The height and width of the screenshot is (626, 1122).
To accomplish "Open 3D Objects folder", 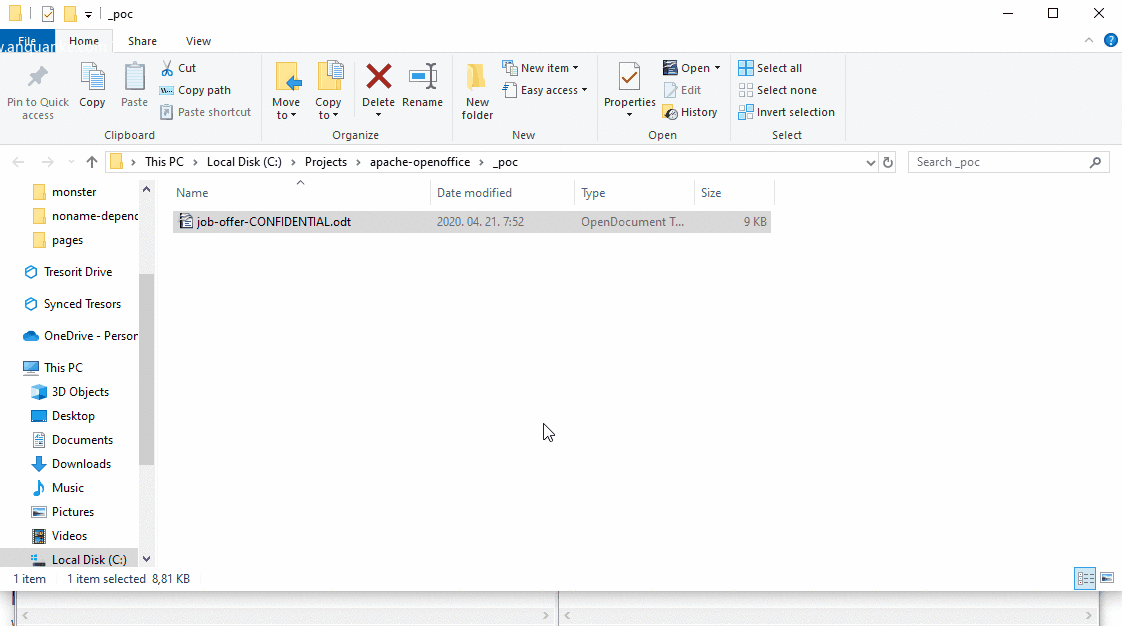I will (x=71, y=392).
